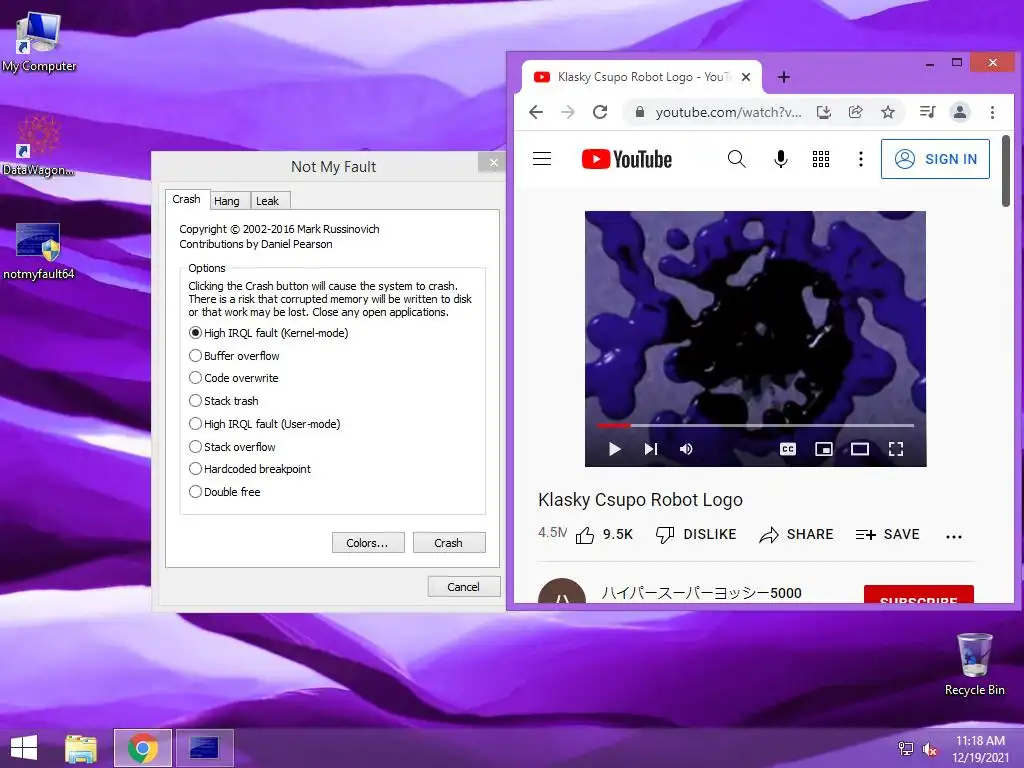
Task: Open more actions ellipsis under video
Action: pyautogui.click(x=953, y=536)
